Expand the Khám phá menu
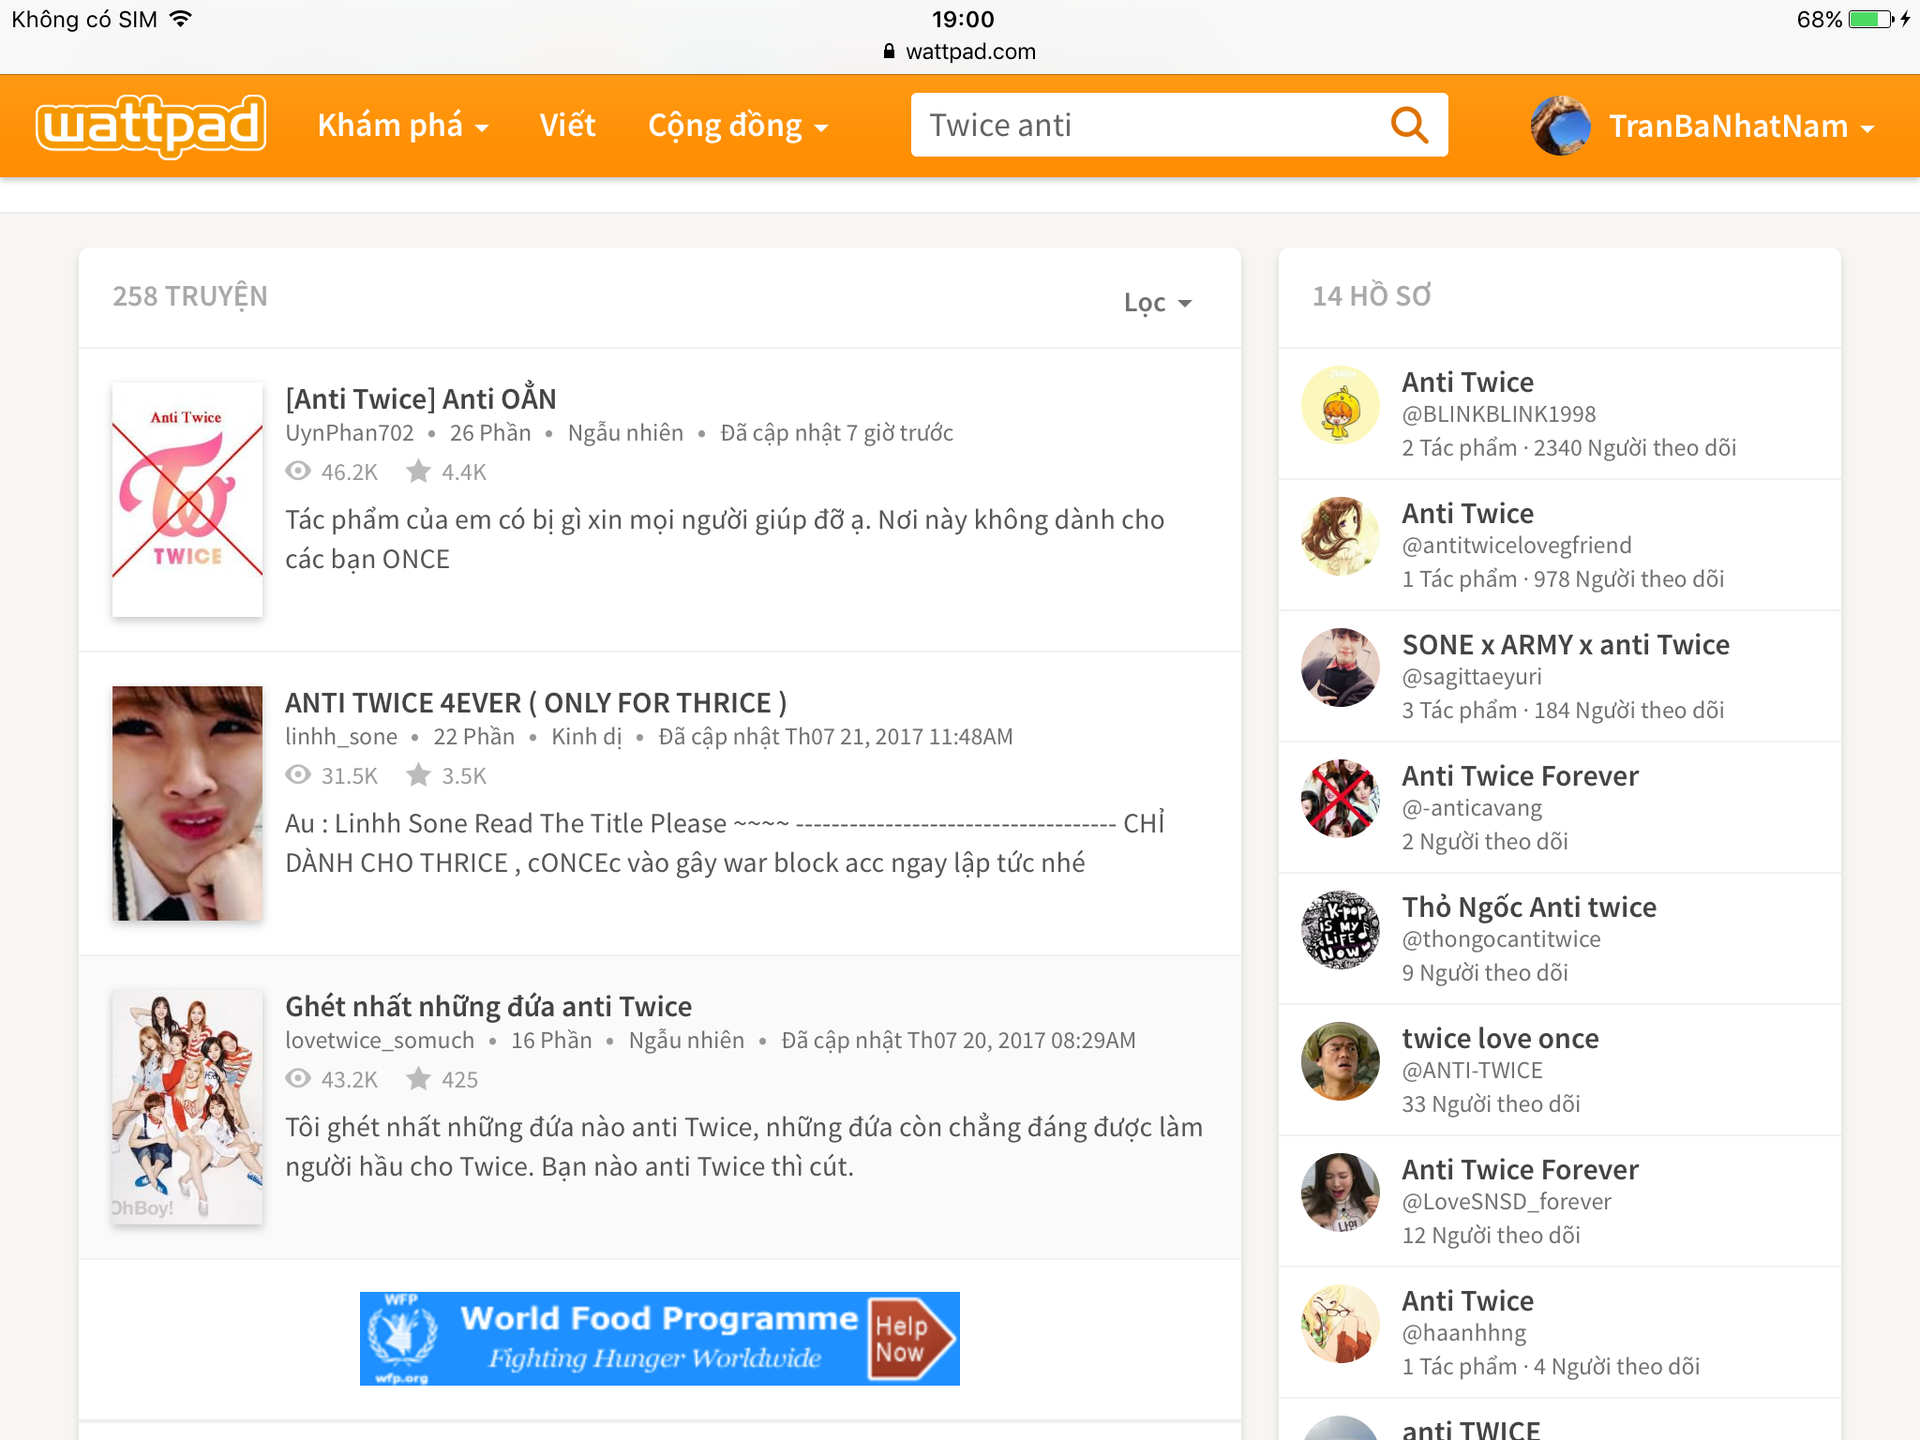 pyautogui.click(x=403, y=126)
